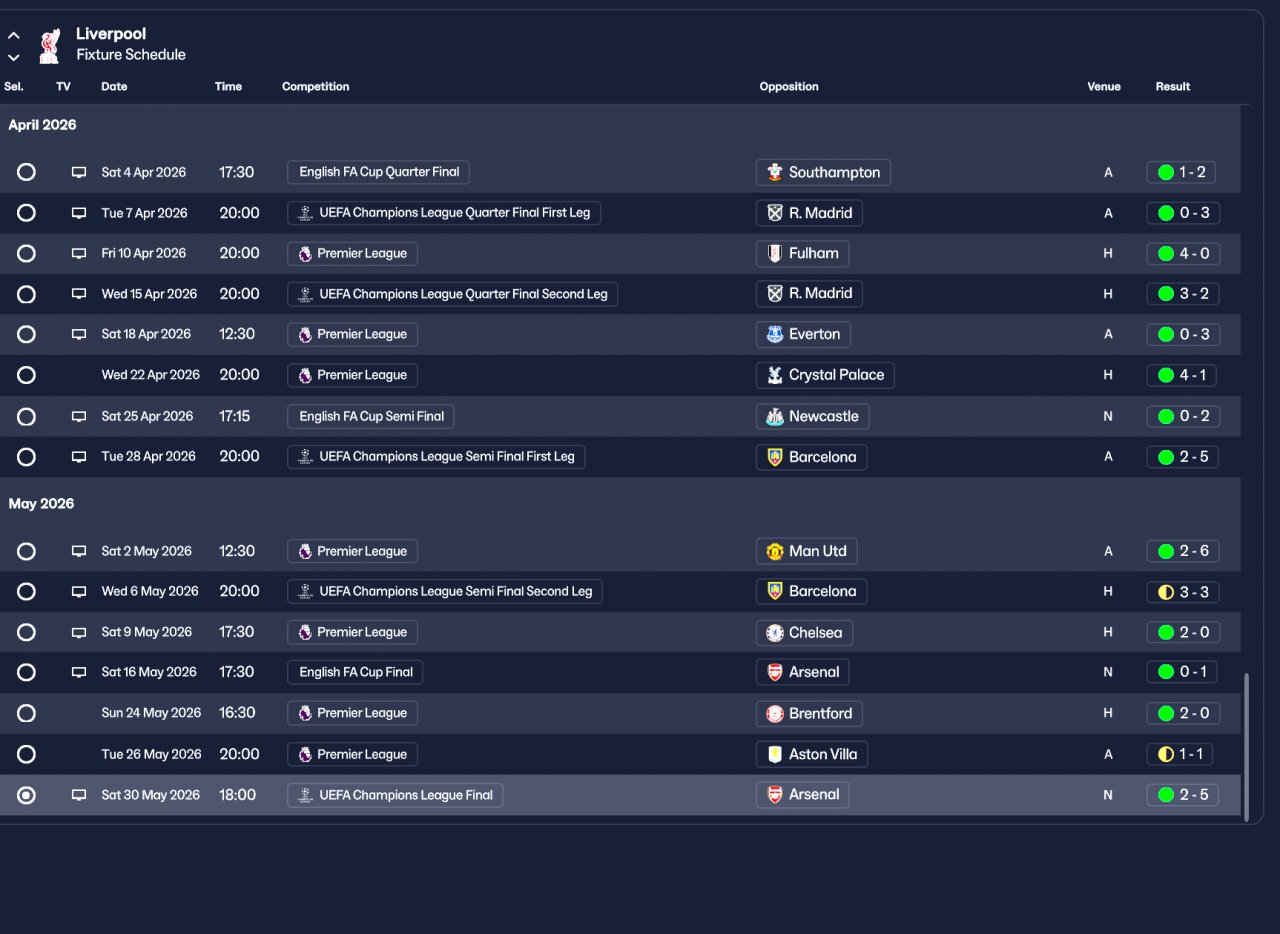The height and width of the screenshot is (934, 1280).
Task: Click TV icon for Sat 18 Apr fixture
Action: [79, 335]
